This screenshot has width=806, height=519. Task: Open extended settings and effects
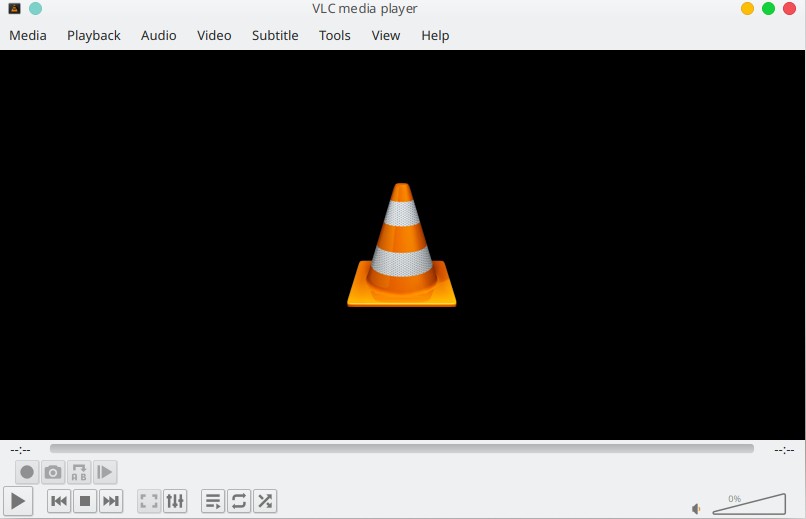tap(175, 501)
